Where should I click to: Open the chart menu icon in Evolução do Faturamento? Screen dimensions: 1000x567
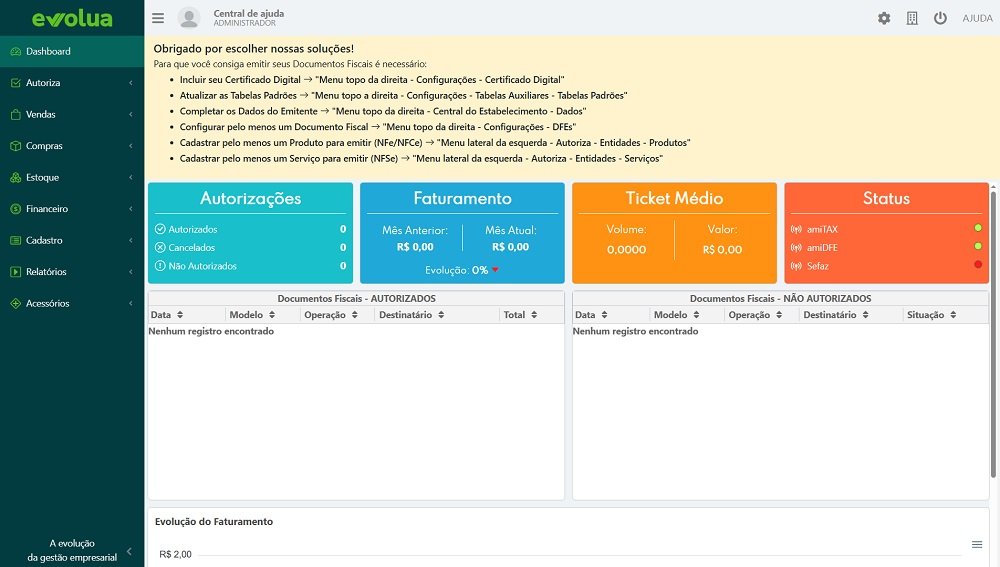pos(977,544)
